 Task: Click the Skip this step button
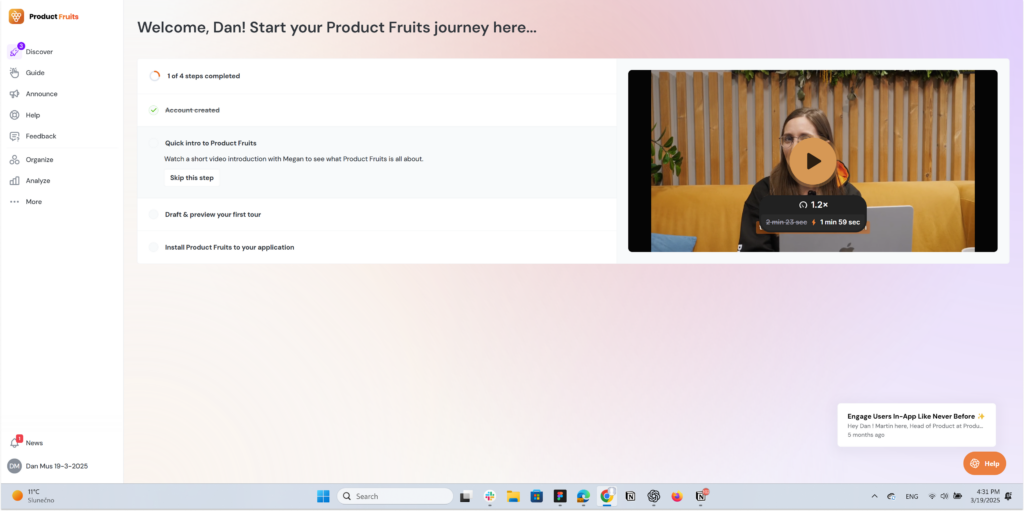point(192,178)
